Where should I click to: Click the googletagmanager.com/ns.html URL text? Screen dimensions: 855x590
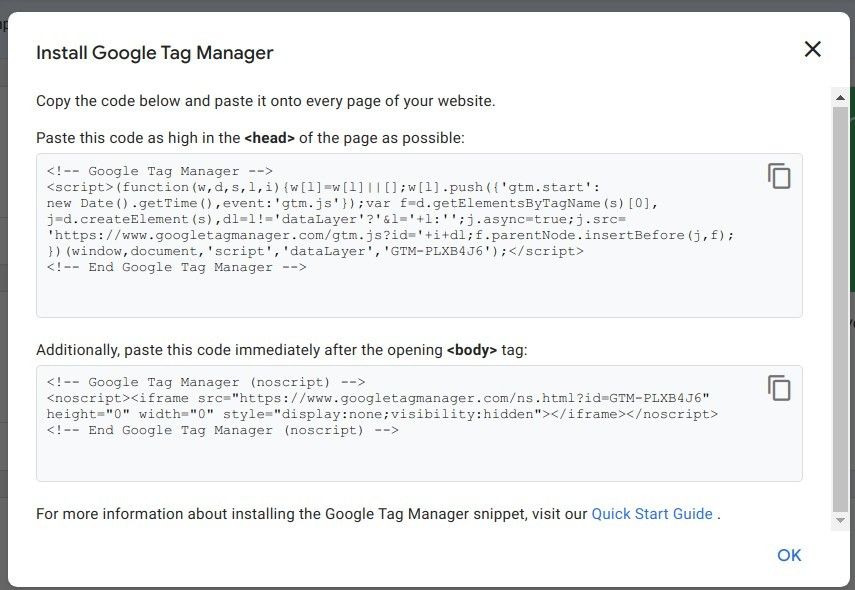click(x=471, y=398)
